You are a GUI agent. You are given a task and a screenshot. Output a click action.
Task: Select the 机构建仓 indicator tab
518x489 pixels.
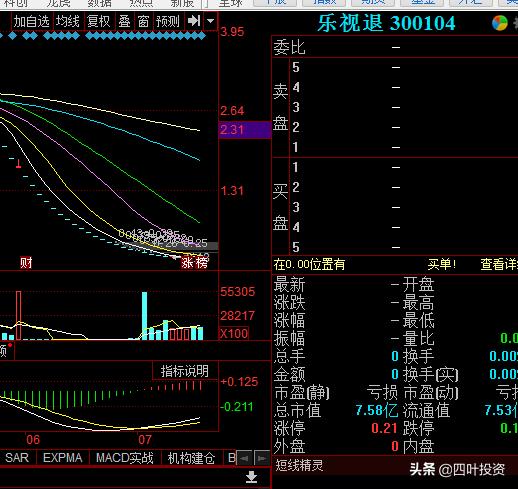point(191,458)
